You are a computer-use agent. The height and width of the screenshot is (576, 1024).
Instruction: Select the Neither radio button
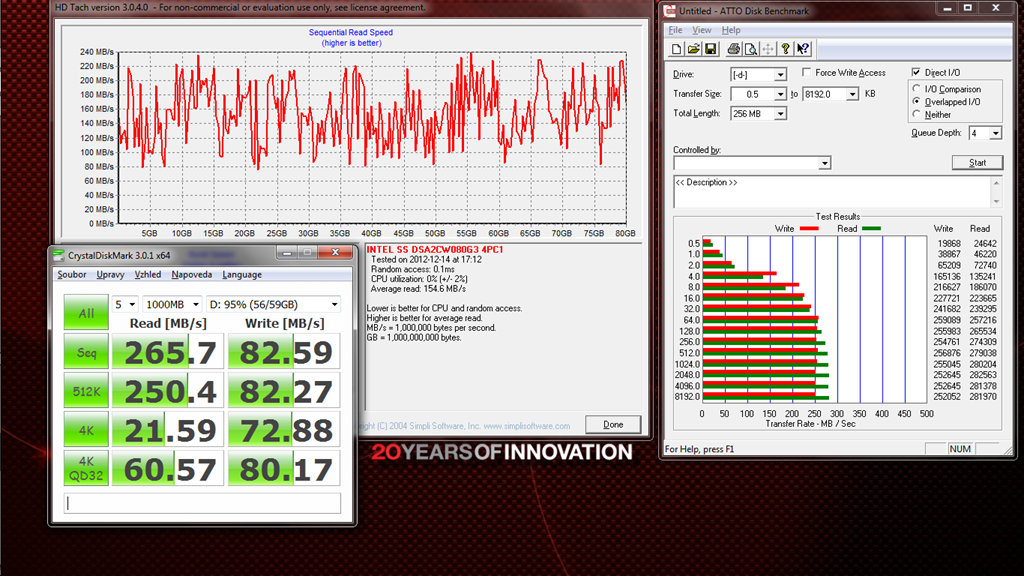[917, 115]
